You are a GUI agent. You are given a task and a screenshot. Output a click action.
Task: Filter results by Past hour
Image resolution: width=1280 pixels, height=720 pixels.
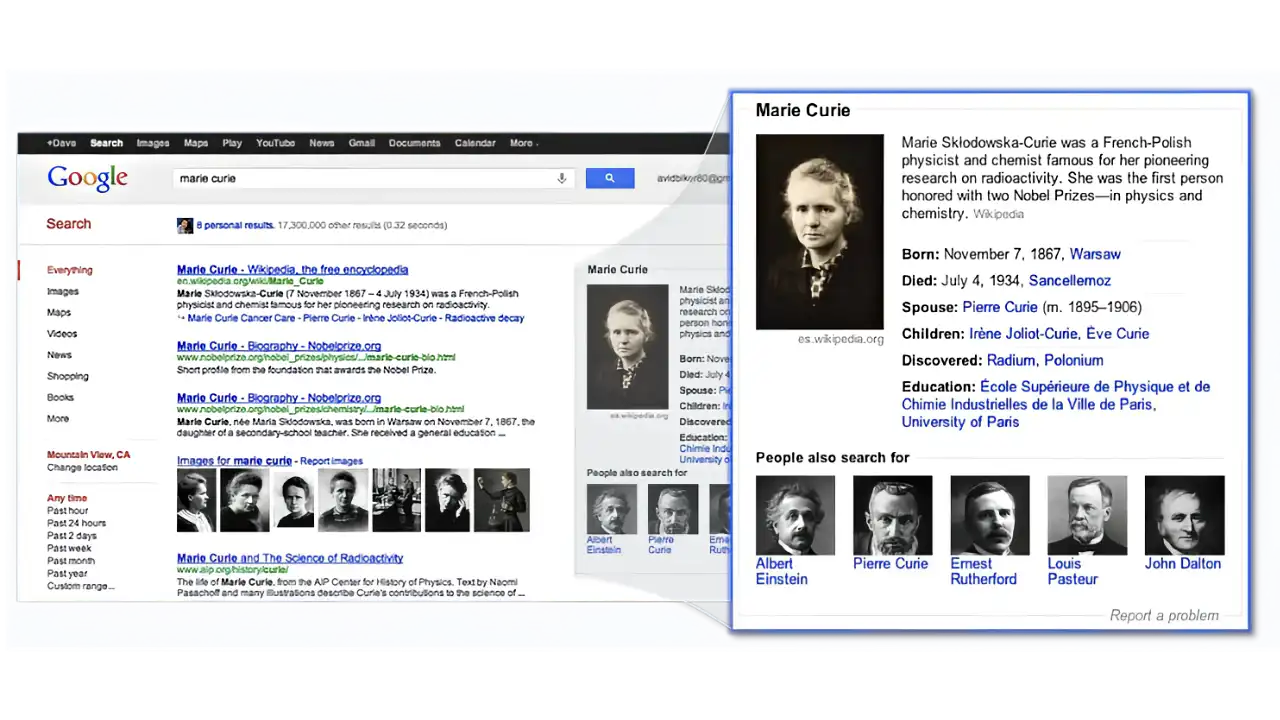pos(68,510)
